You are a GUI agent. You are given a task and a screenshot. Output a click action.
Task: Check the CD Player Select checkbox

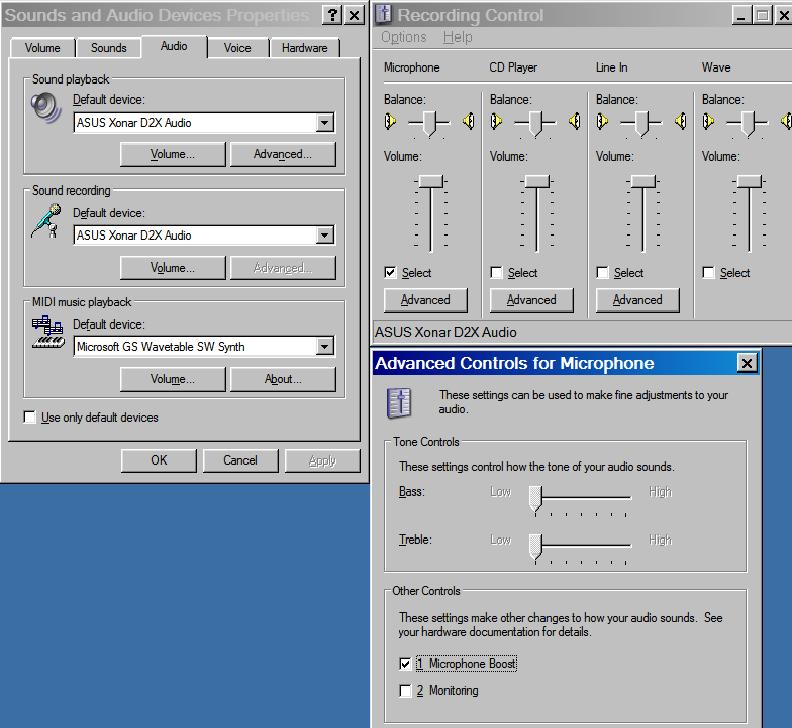[x=497, y=273]
